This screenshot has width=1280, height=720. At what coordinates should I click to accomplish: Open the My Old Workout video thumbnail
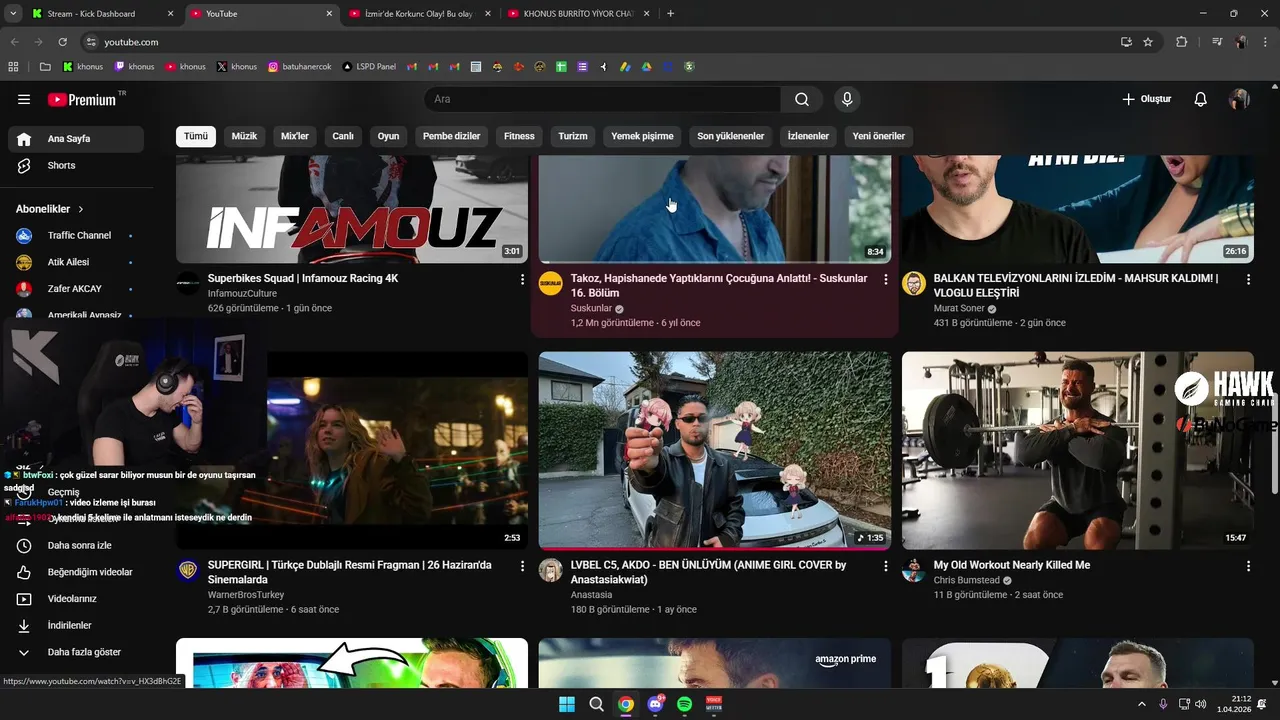(x=1078, y=450)
